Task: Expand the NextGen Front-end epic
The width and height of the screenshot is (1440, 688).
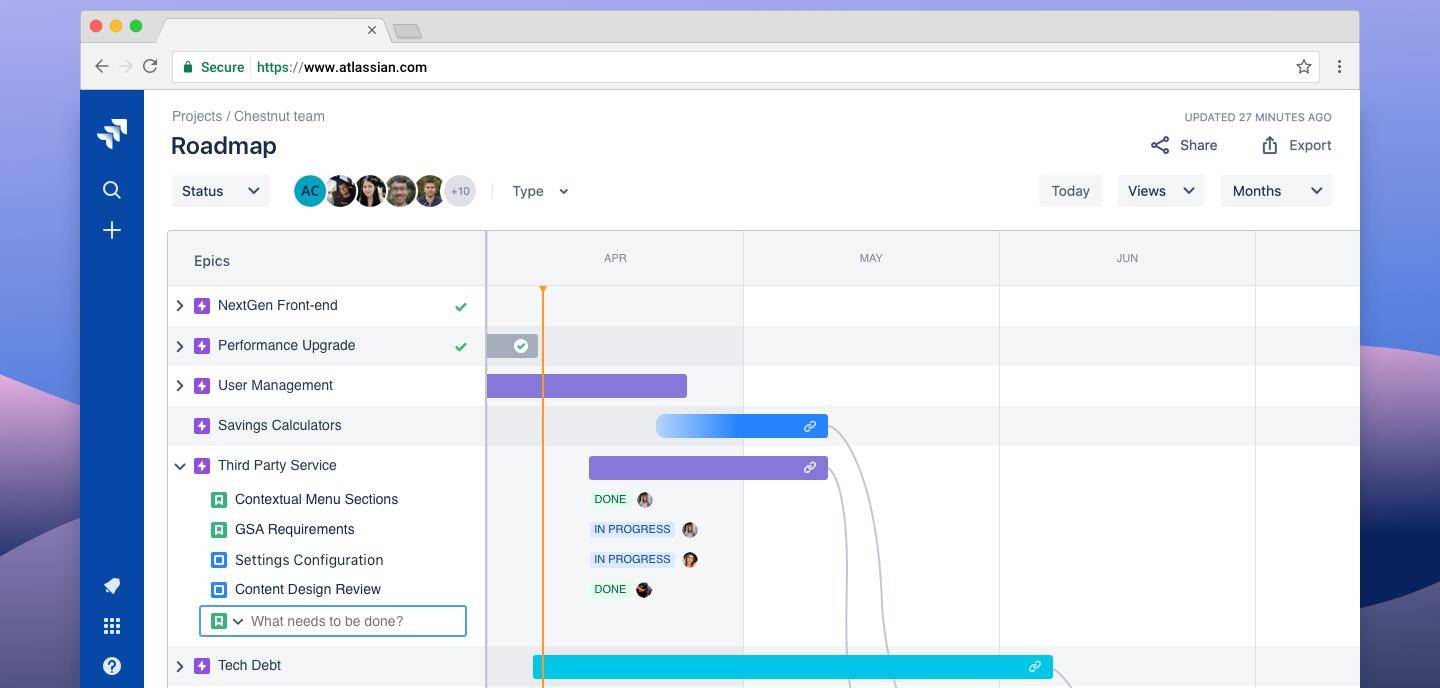Action: pyautogui.click(x=180, y=306)
